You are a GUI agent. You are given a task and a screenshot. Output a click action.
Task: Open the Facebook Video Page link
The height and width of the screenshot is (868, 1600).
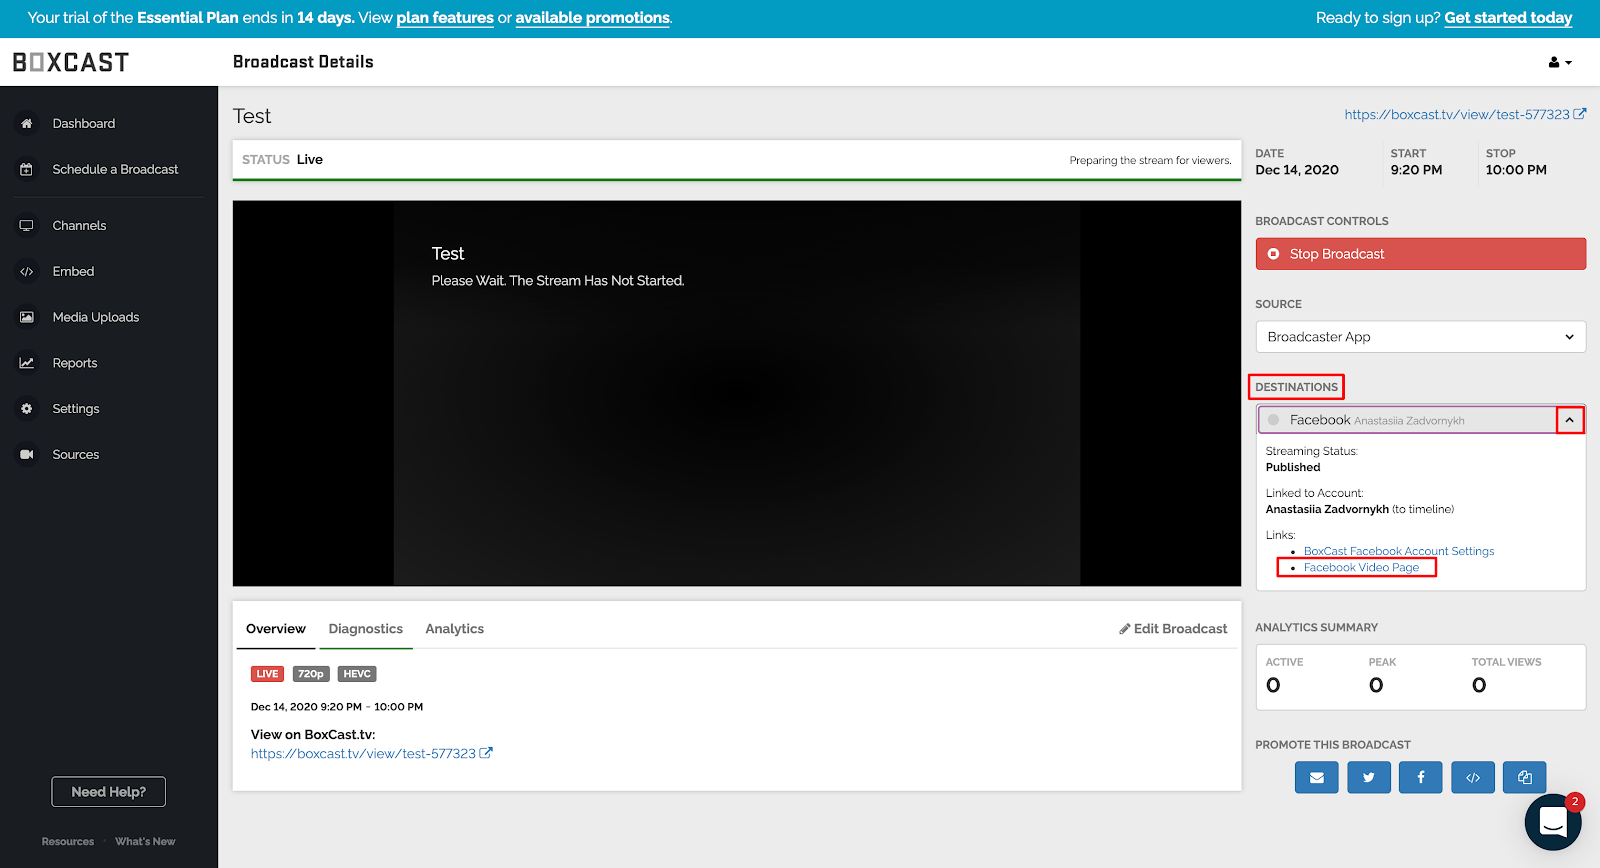pyautogui.click(x=1361, y=567)
